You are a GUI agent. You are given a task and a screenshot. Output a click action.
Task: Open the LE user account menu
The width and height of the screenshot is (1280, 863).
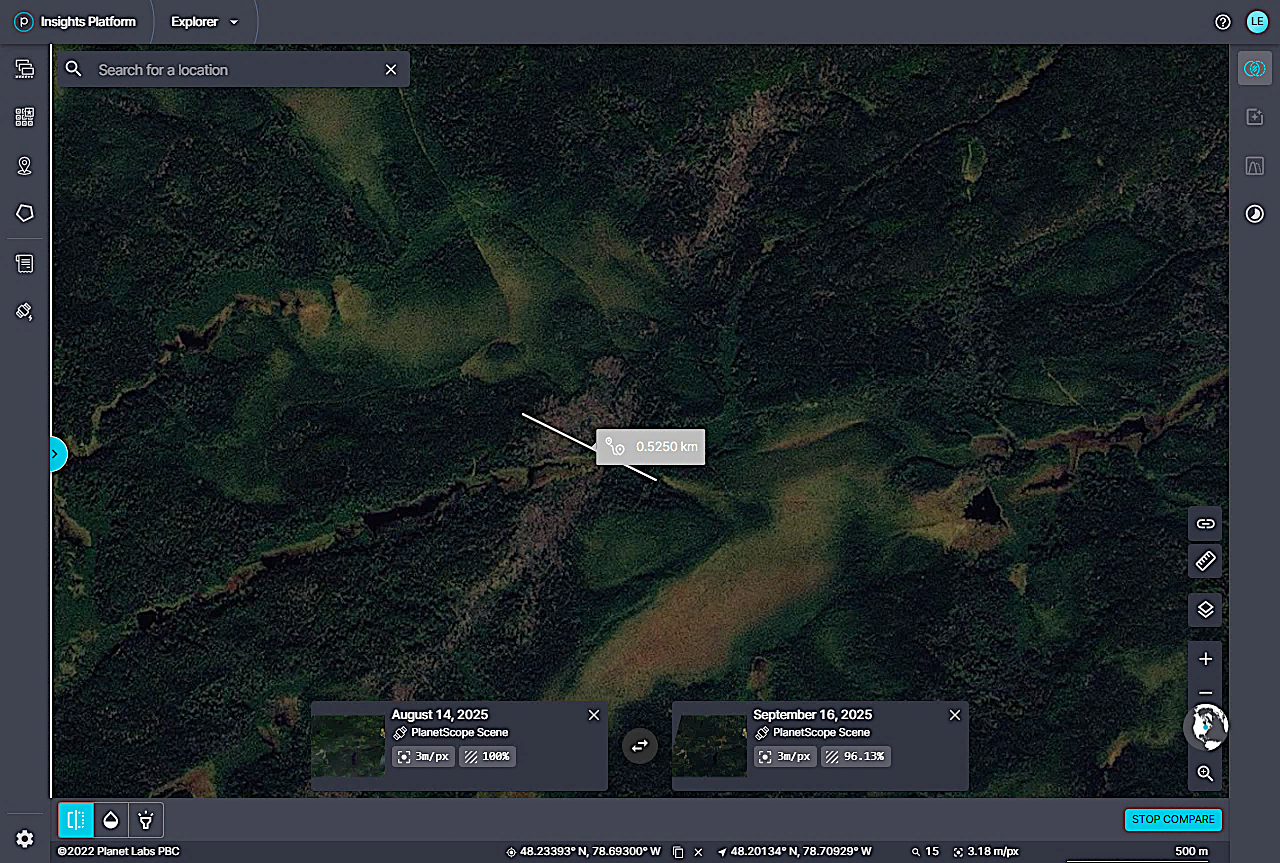point(1256,22)
